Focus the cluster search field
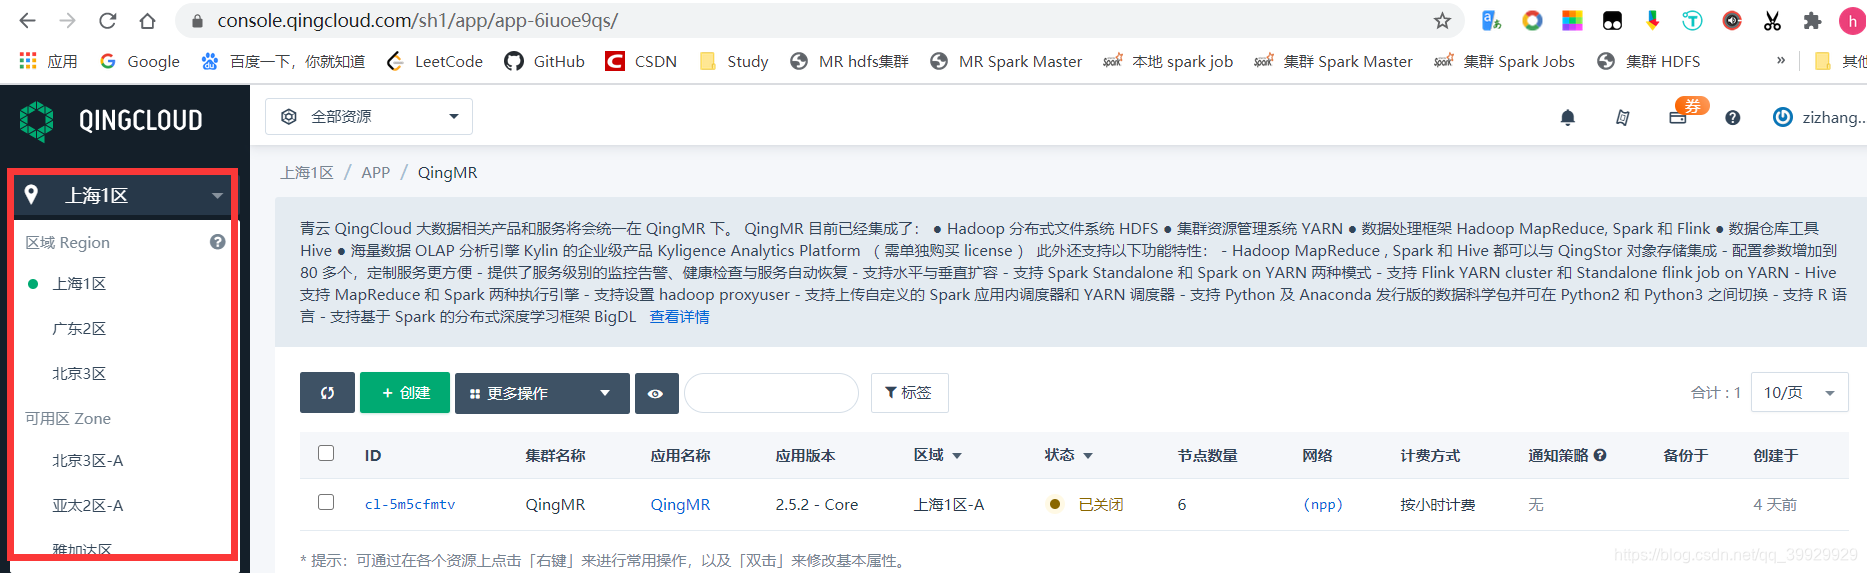This screenshot has height=573, width=1867. 771,393
